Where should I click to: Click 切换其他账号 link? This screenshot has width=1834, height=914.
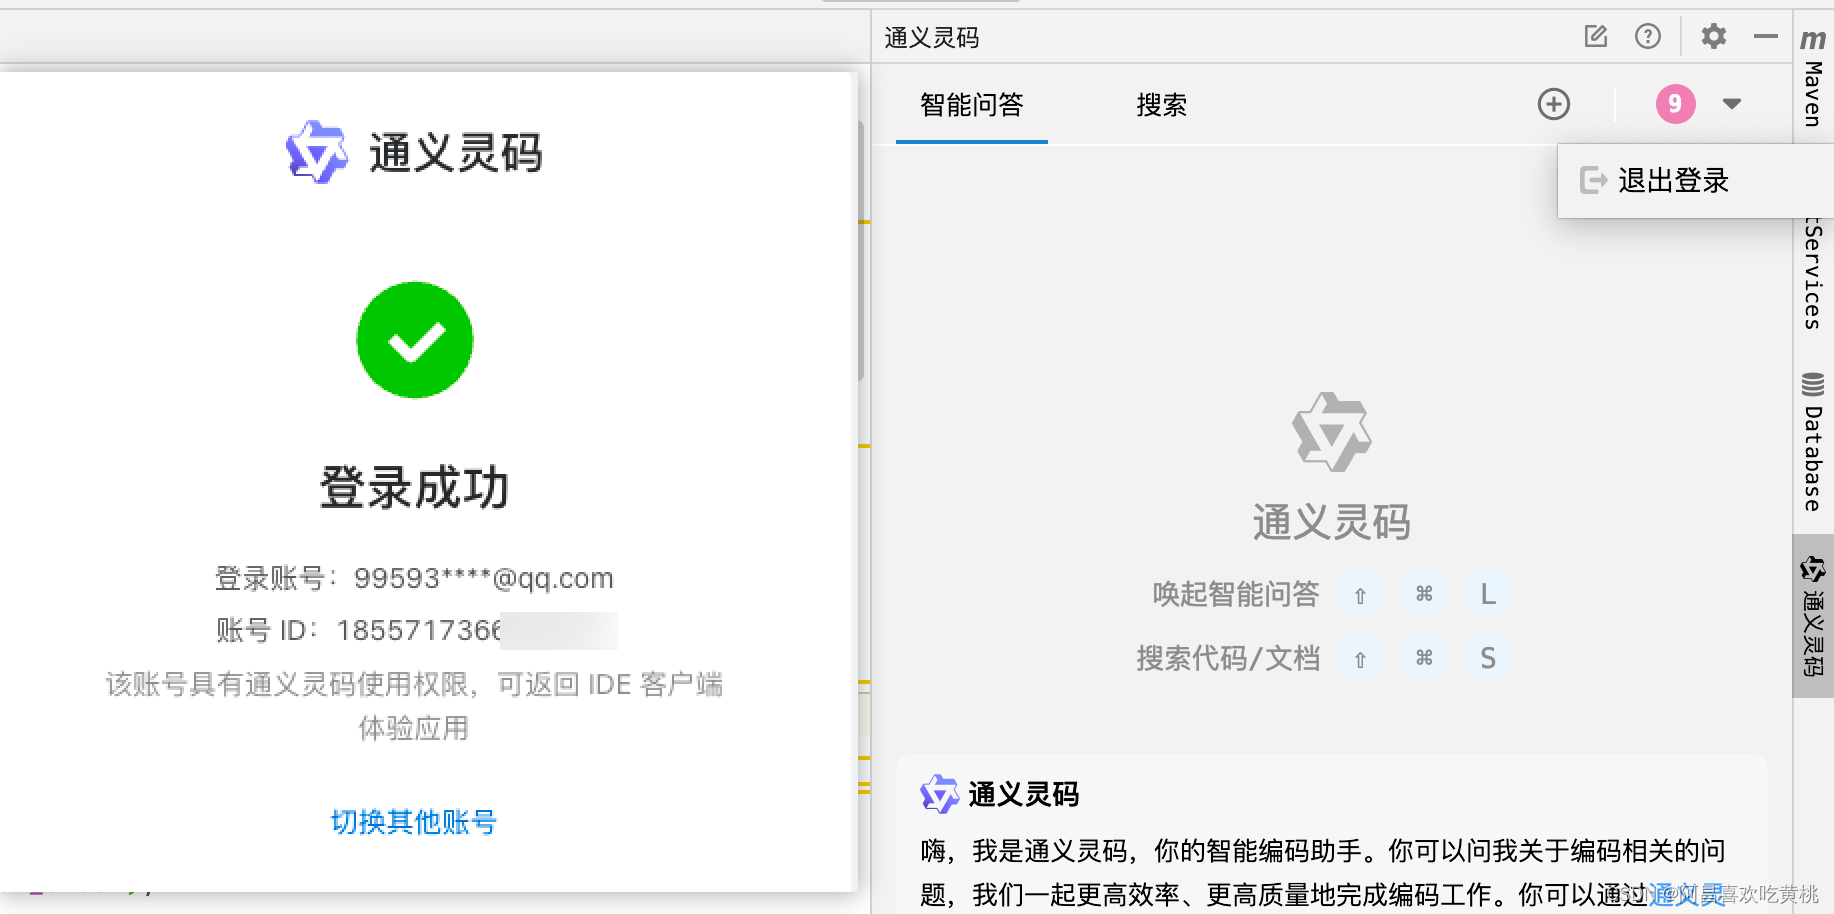414,822
